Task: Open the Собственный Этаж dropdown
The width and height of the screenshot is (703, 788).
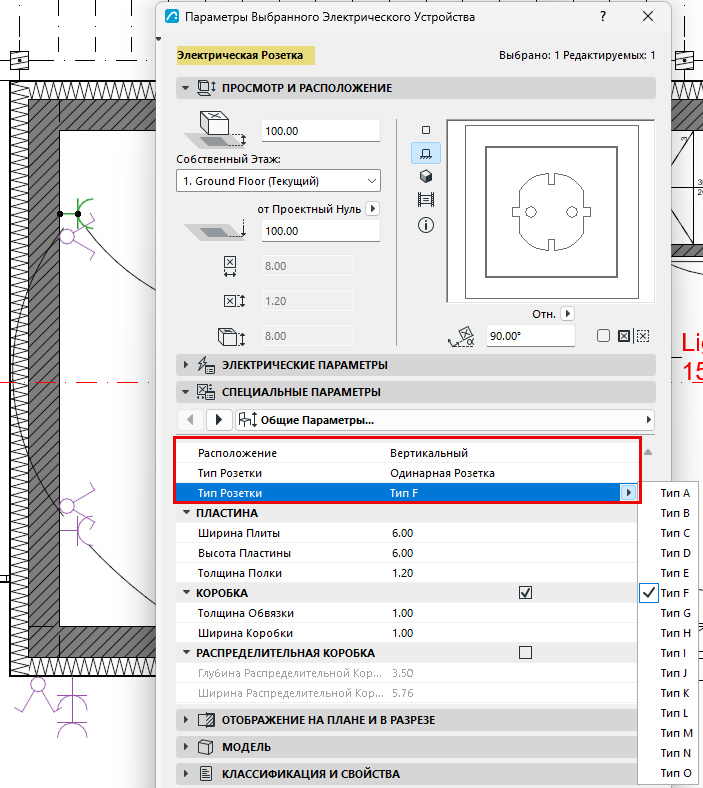Action: tap(278, 181)
